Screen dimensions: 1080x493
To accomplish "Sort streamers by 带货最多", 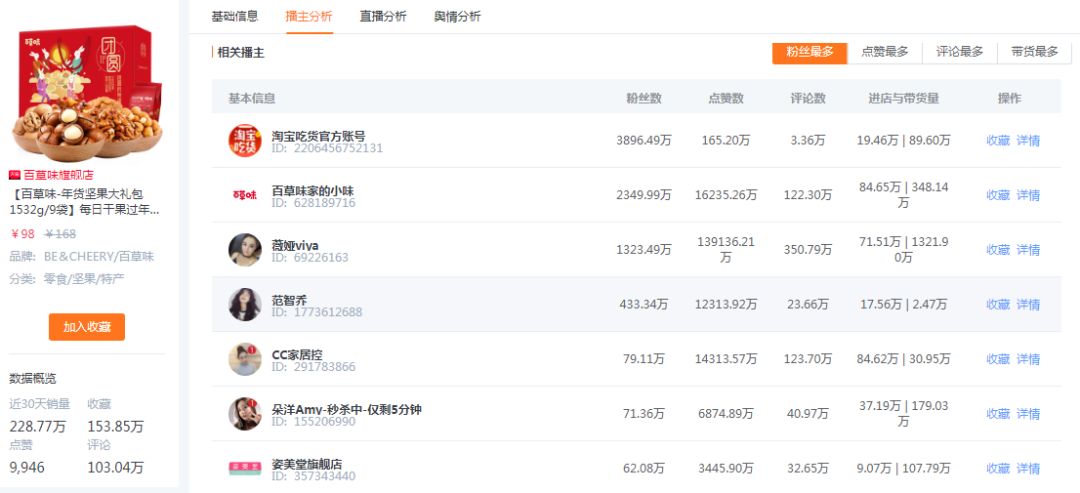I will pos(1034,52).
